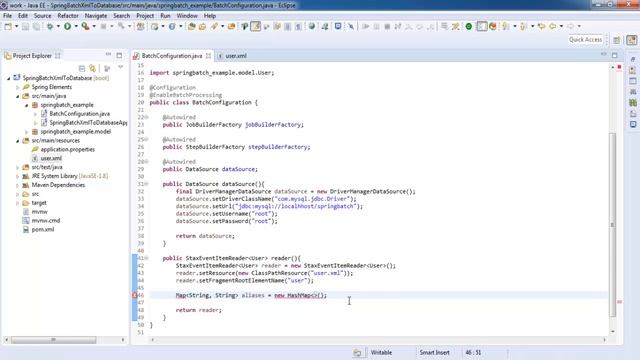Click the green Run button icon
The image size is (640, 360).
click(67, 27)
